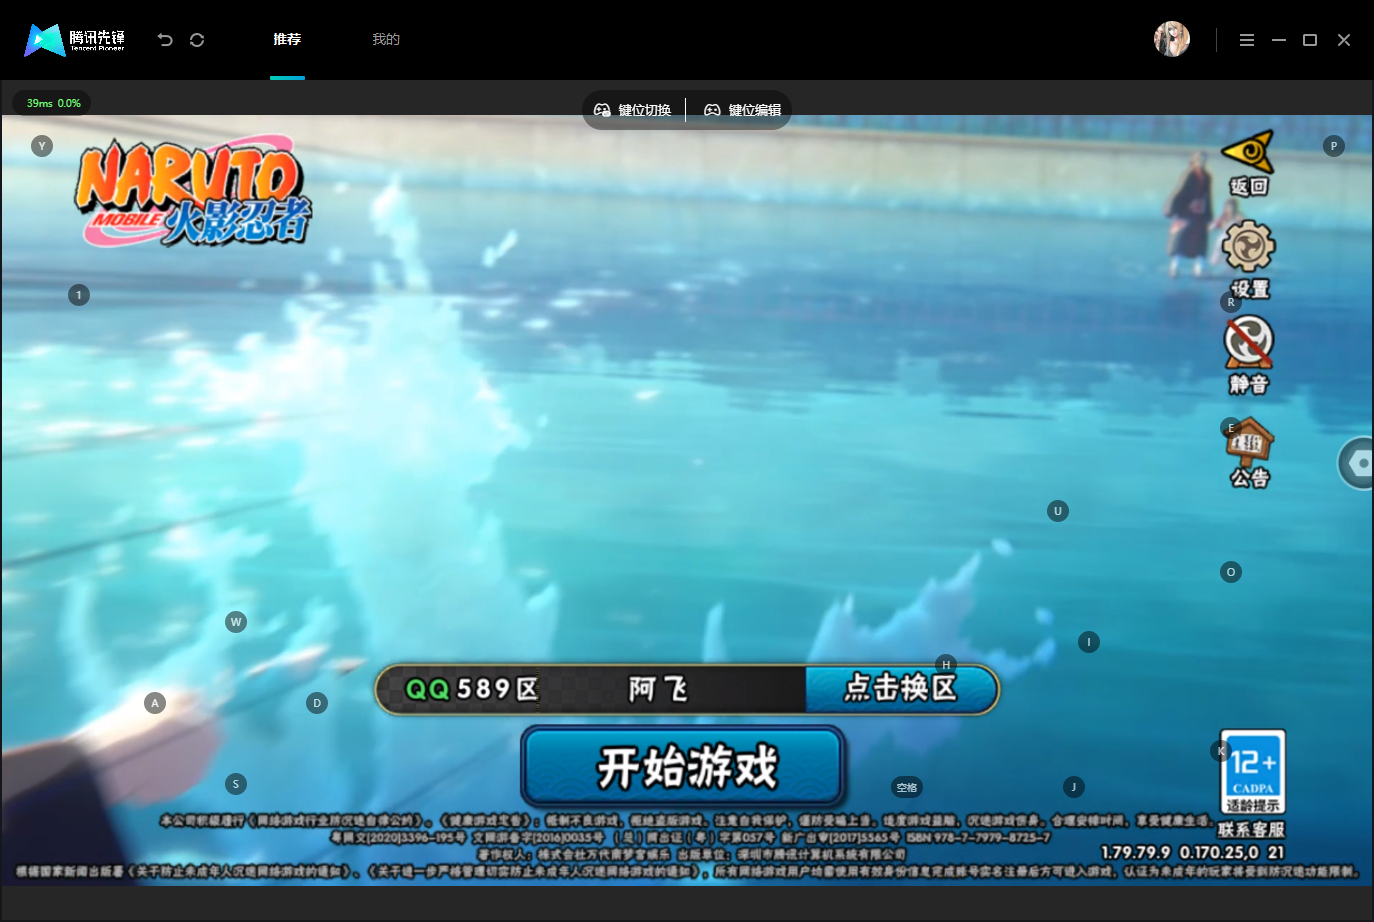This screenshot has width=1374, height=922.
Task: Click the O key mapping marker
Action: (x=1231, y=572)
